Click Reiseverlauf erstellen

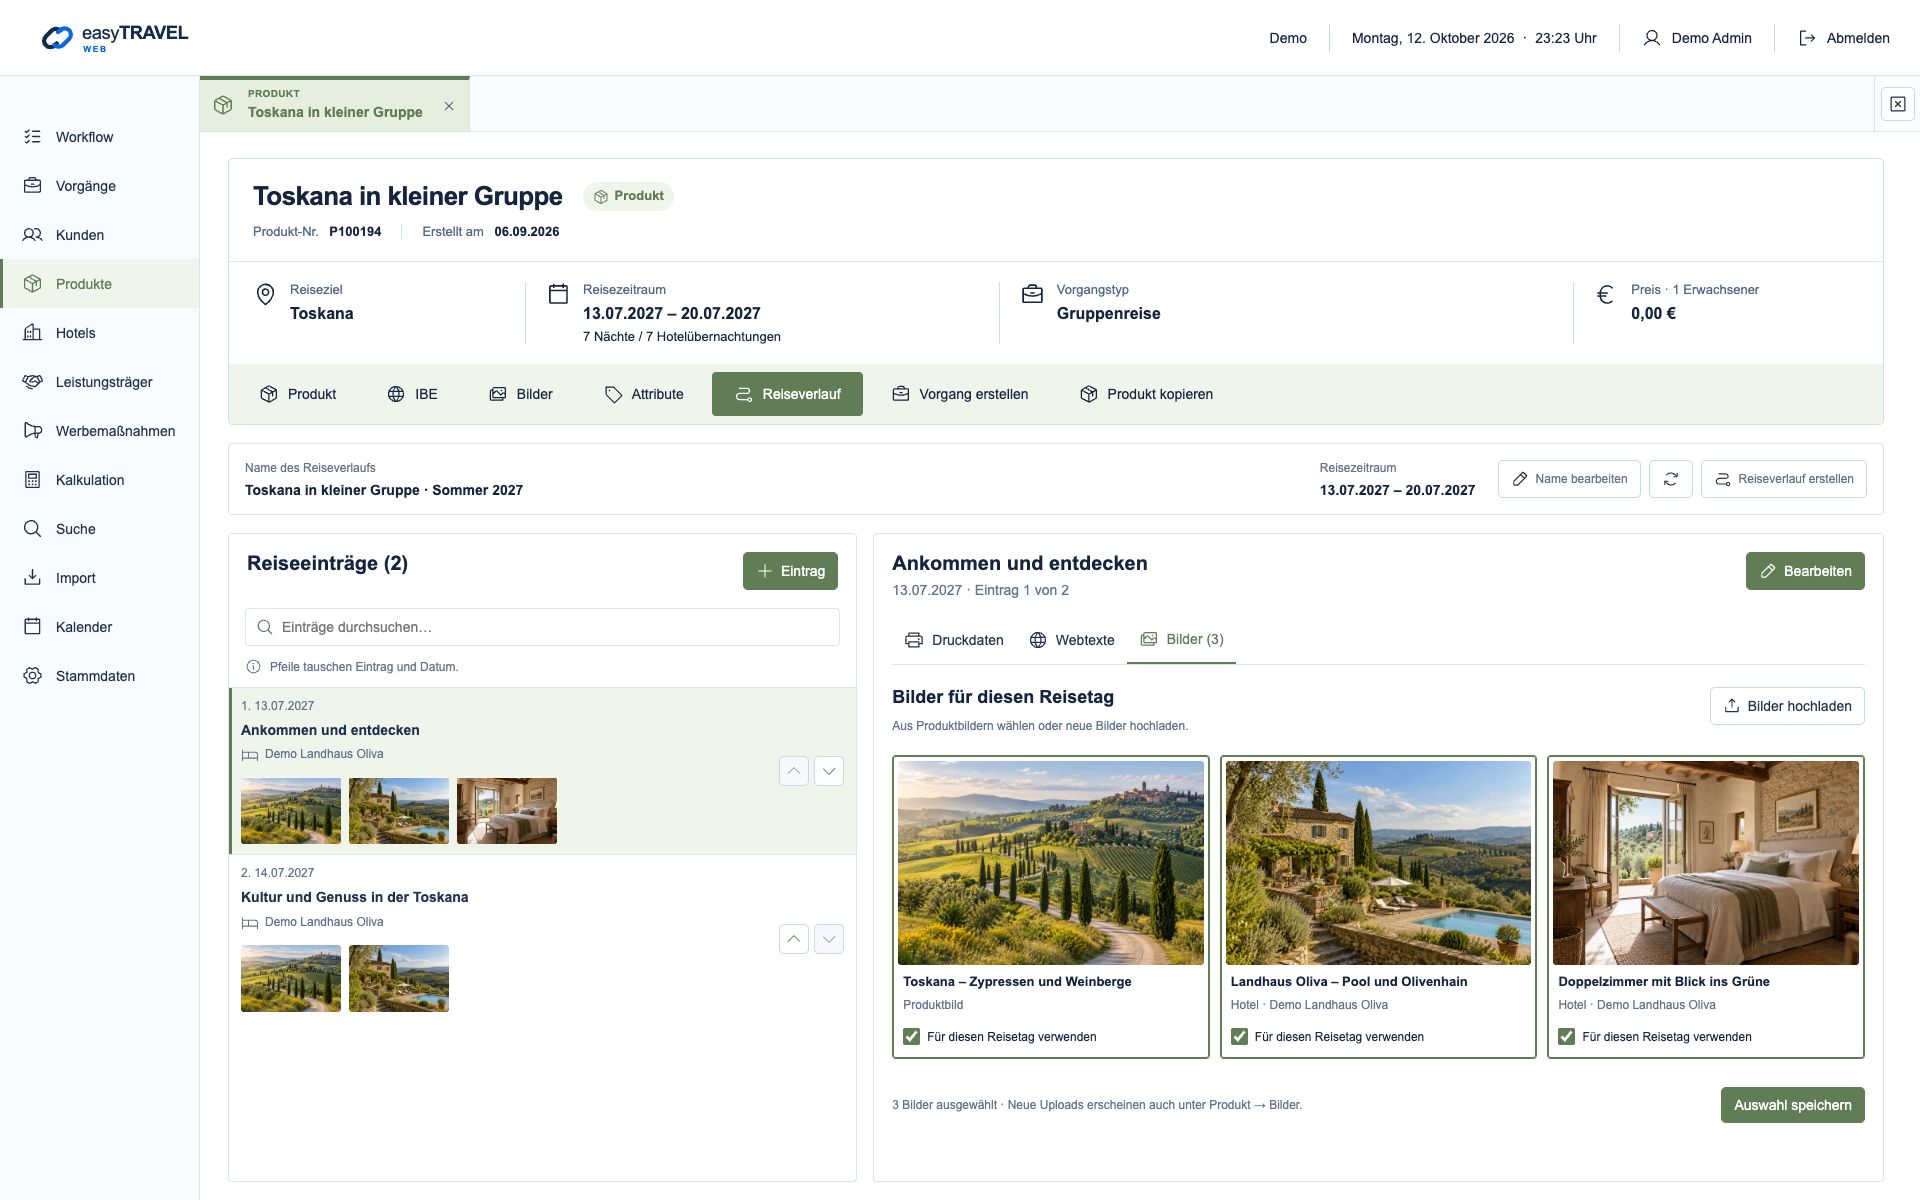pyautogui.click(x=1784, y=479)
